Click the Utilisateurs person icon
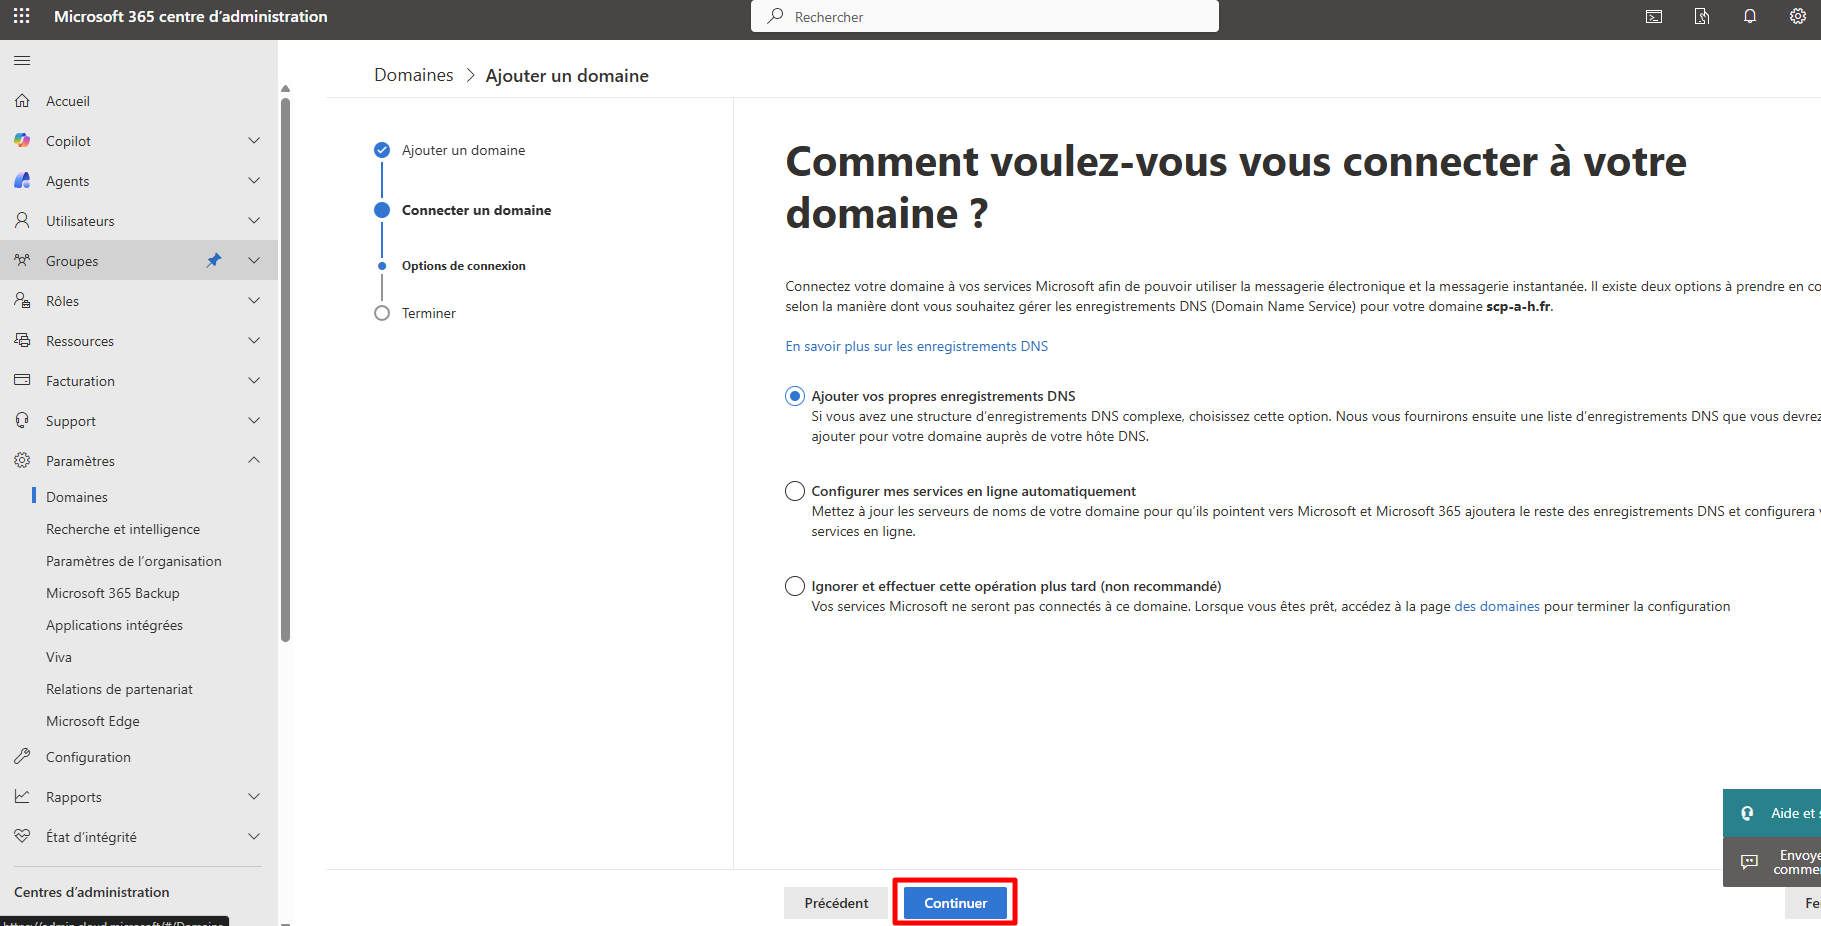This screenshot has width=1821, height=926. coord(22,221)
